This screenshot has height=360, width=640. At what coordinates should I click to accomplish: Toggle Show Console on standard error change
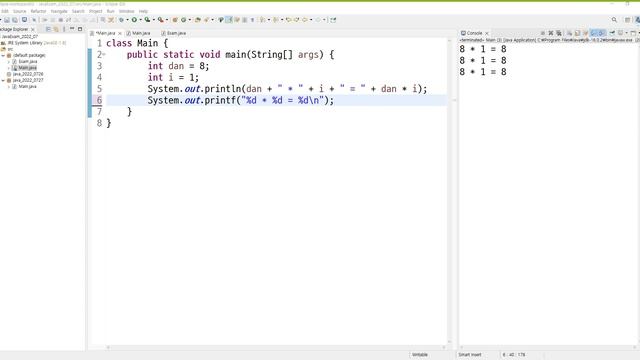click(x=601, y=33)
